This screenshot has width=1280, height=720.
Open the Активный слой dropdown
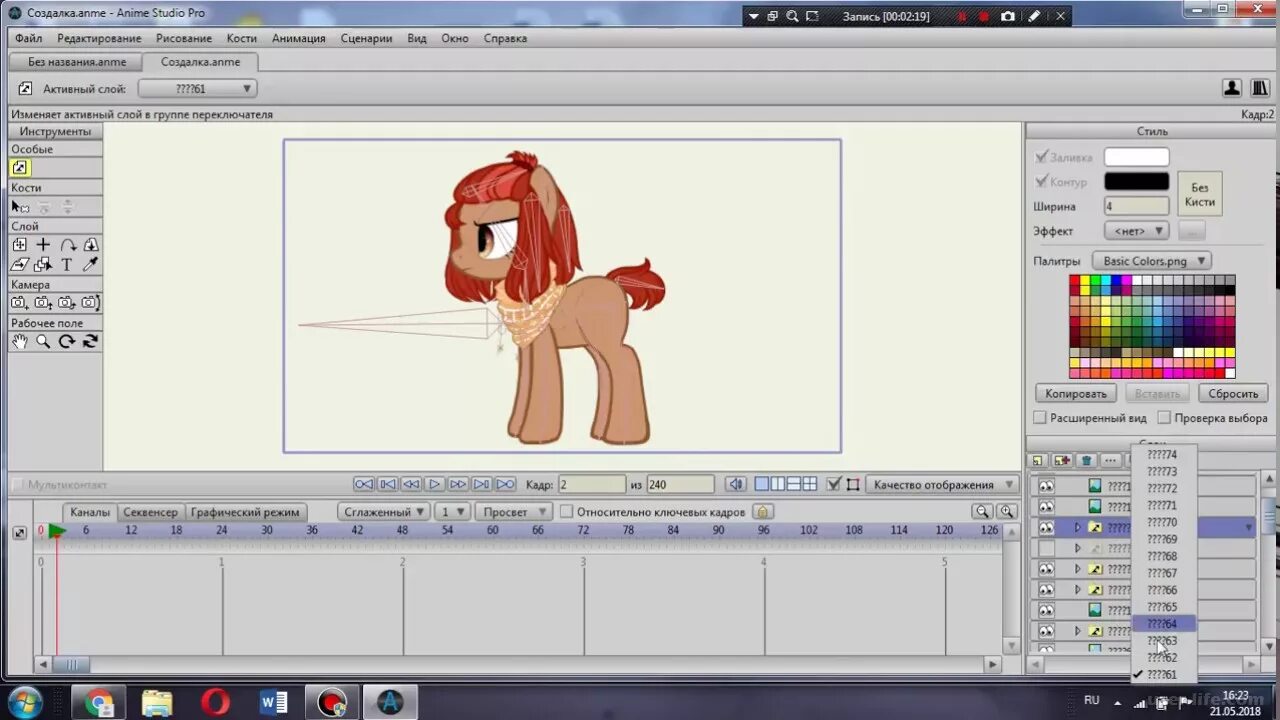click(198, 89)
